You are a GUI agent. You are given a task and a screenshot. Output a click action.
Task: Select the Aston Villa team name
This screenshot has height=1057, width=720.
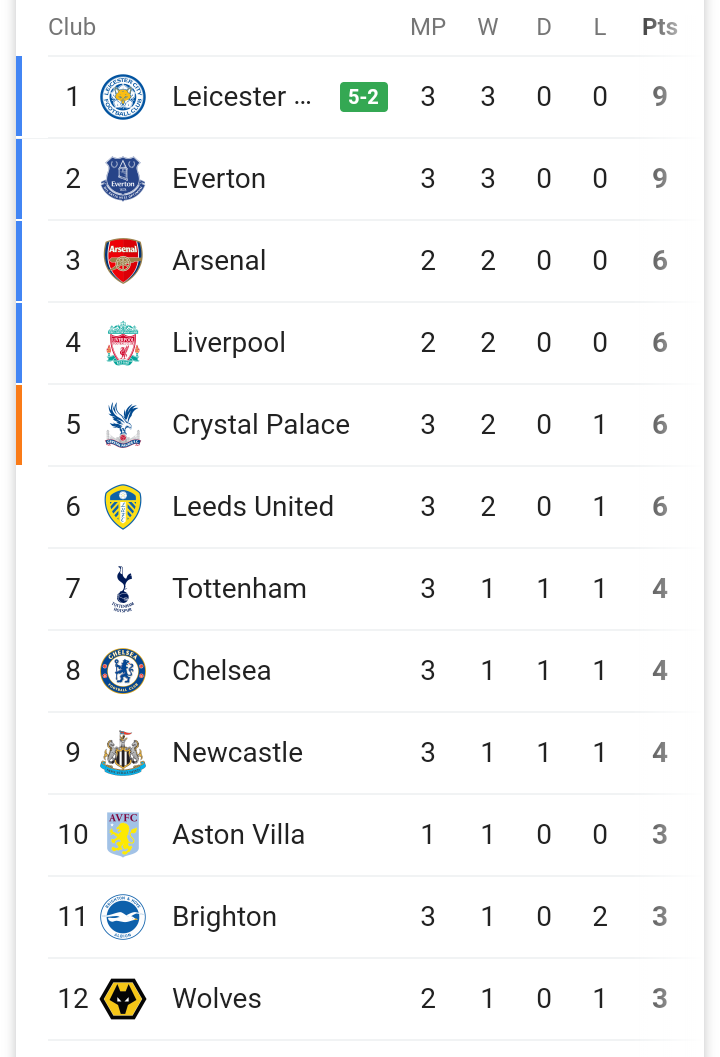[238, 835]
